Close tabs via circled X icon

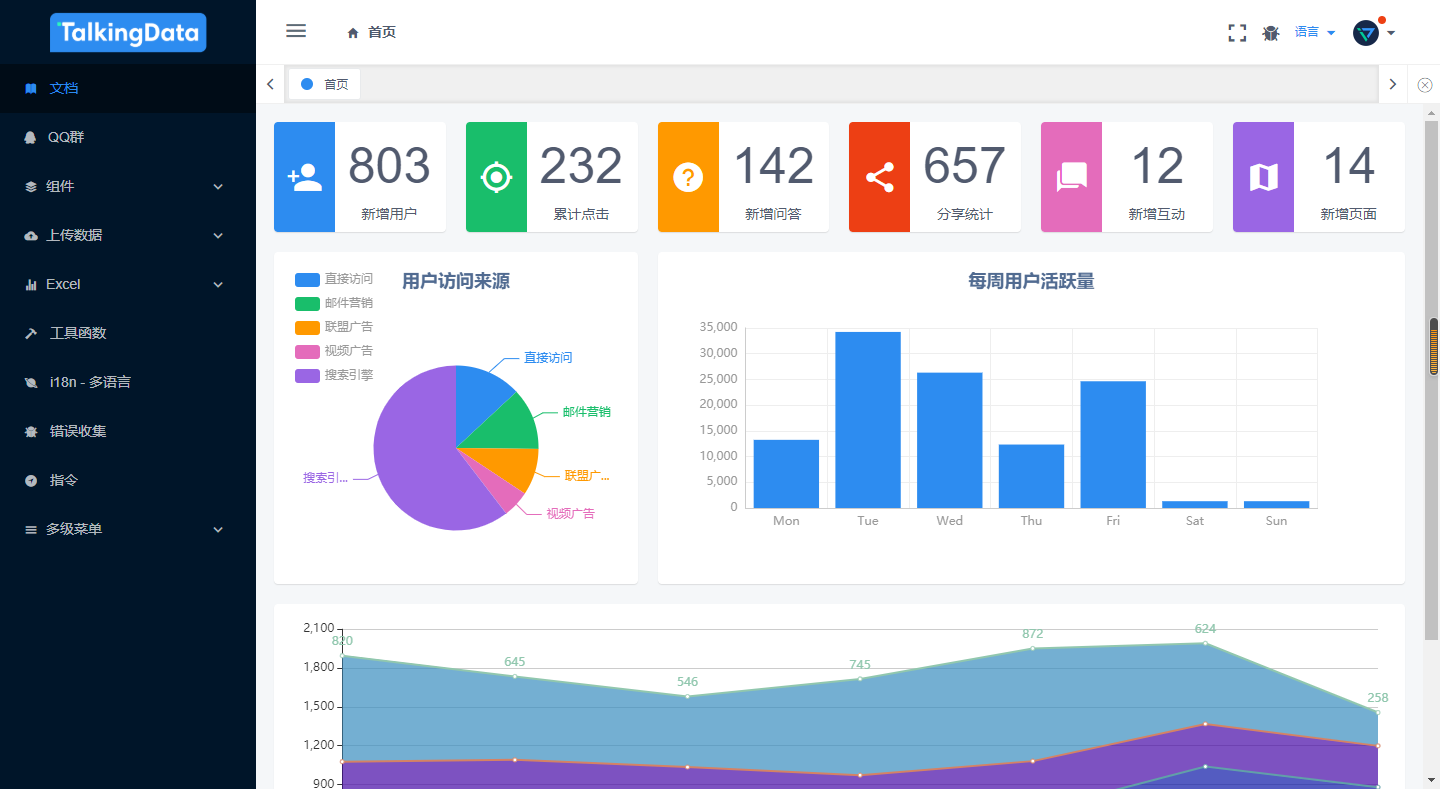click(x=1425, y=85)
